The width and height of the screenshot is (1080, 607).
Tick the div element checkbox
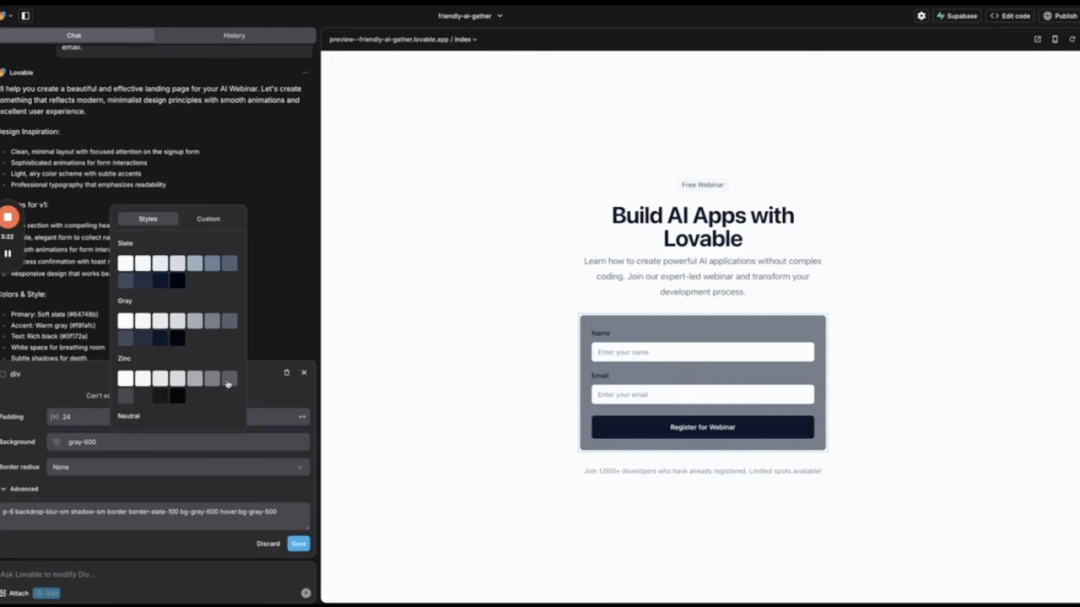click(3, 374)
